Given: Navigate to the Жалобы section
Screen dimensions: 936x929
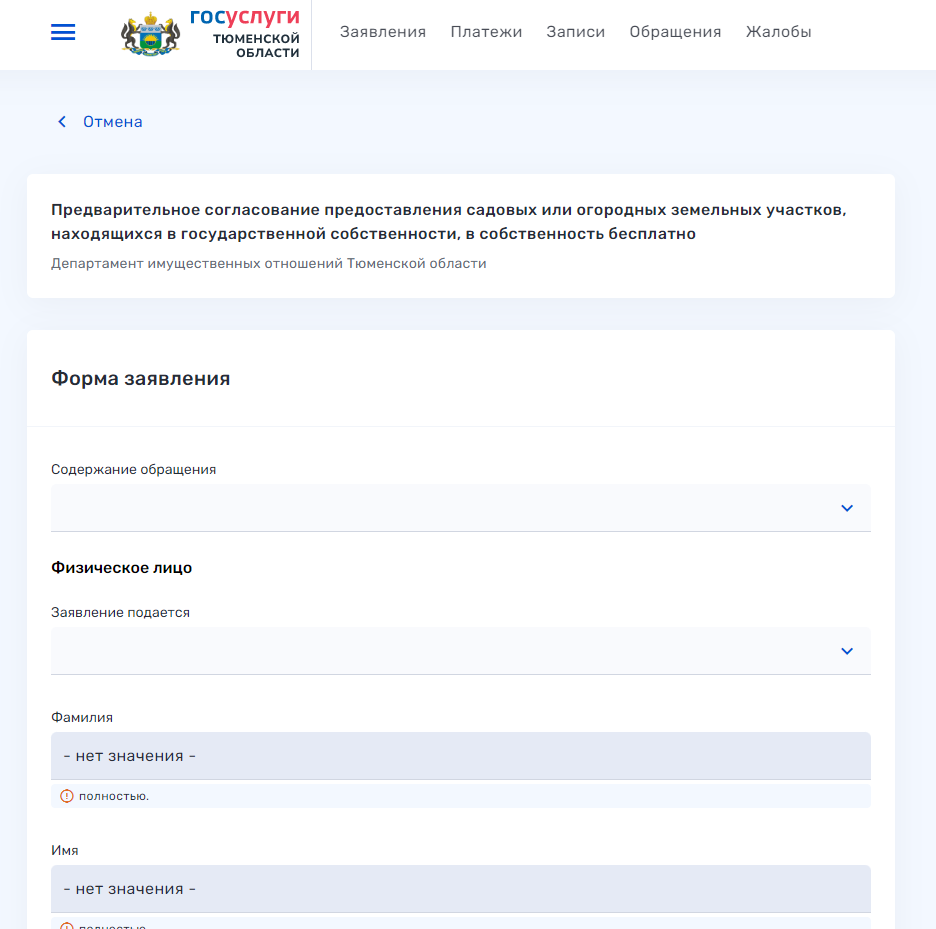Looking at the screenshot, I should 778,32.
